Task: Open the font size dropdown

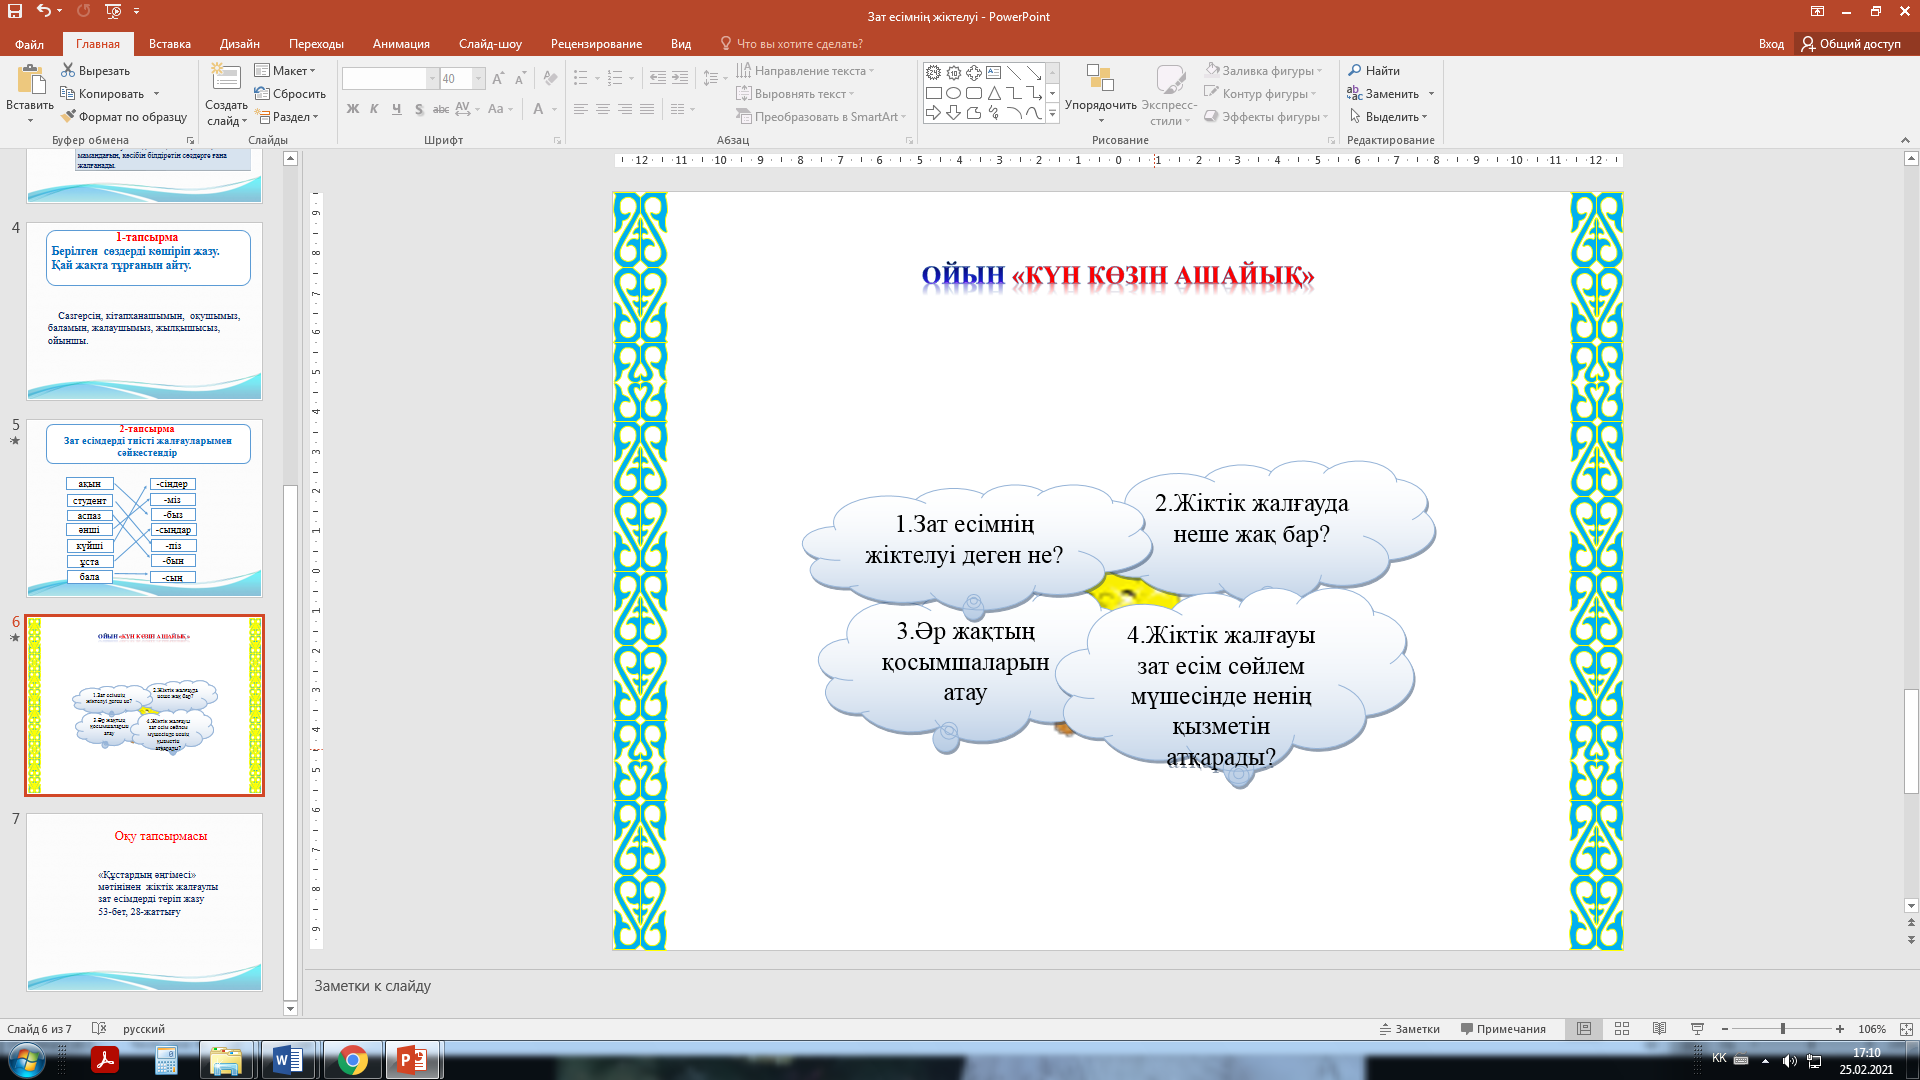Action: tap(479, 79)
